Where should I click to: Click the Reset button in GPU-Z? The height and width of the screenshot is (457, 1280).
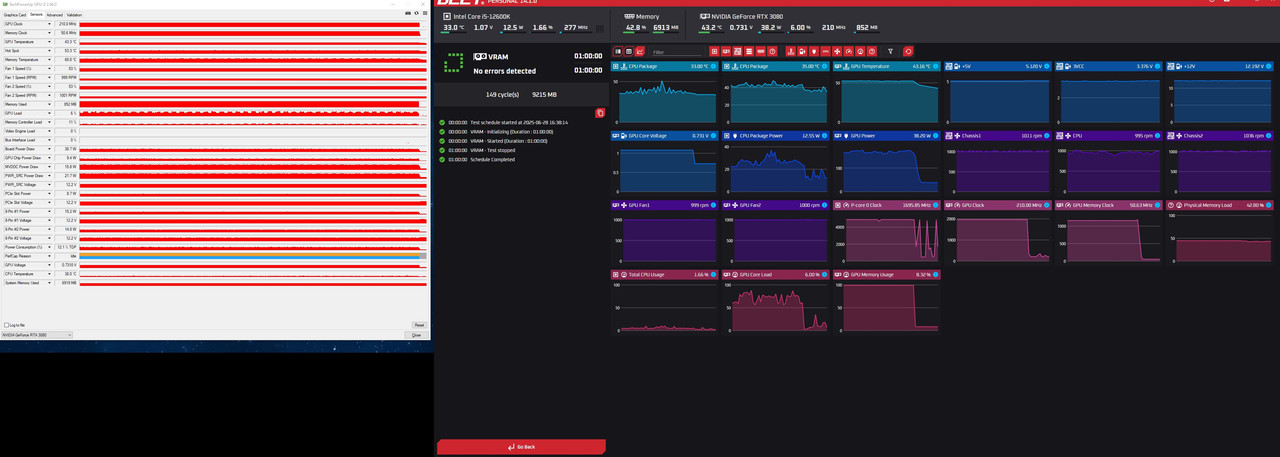click(419, 325)
